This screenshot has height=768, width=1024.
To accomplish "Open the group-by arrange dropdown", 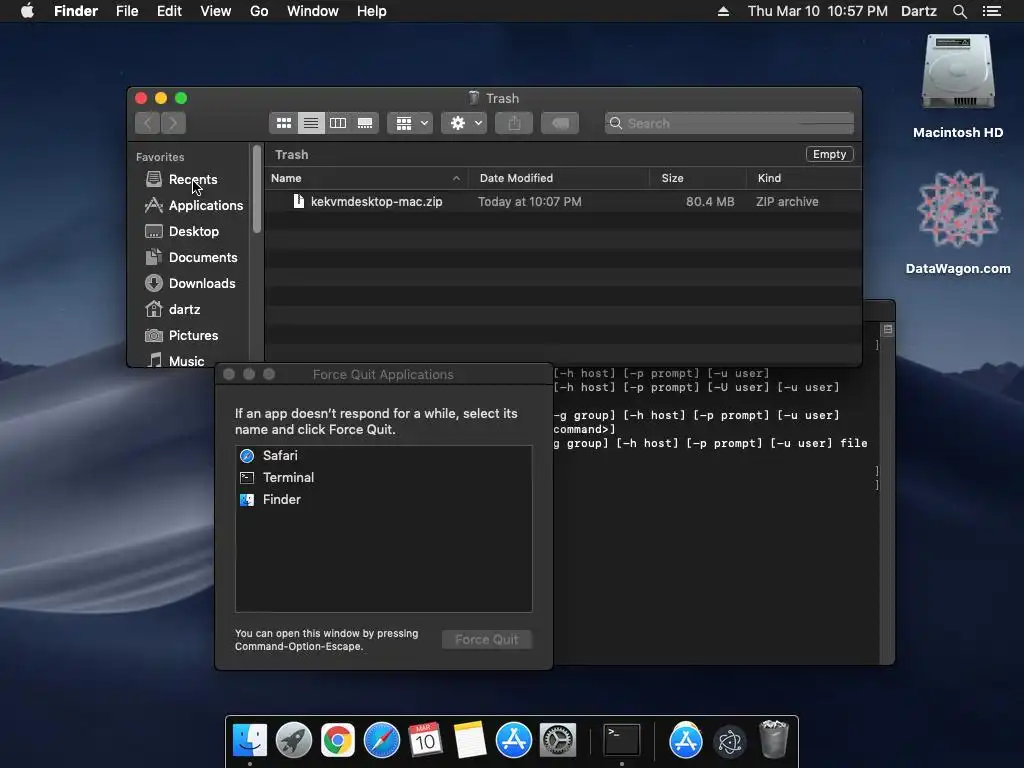I will (x=410, y=123).
